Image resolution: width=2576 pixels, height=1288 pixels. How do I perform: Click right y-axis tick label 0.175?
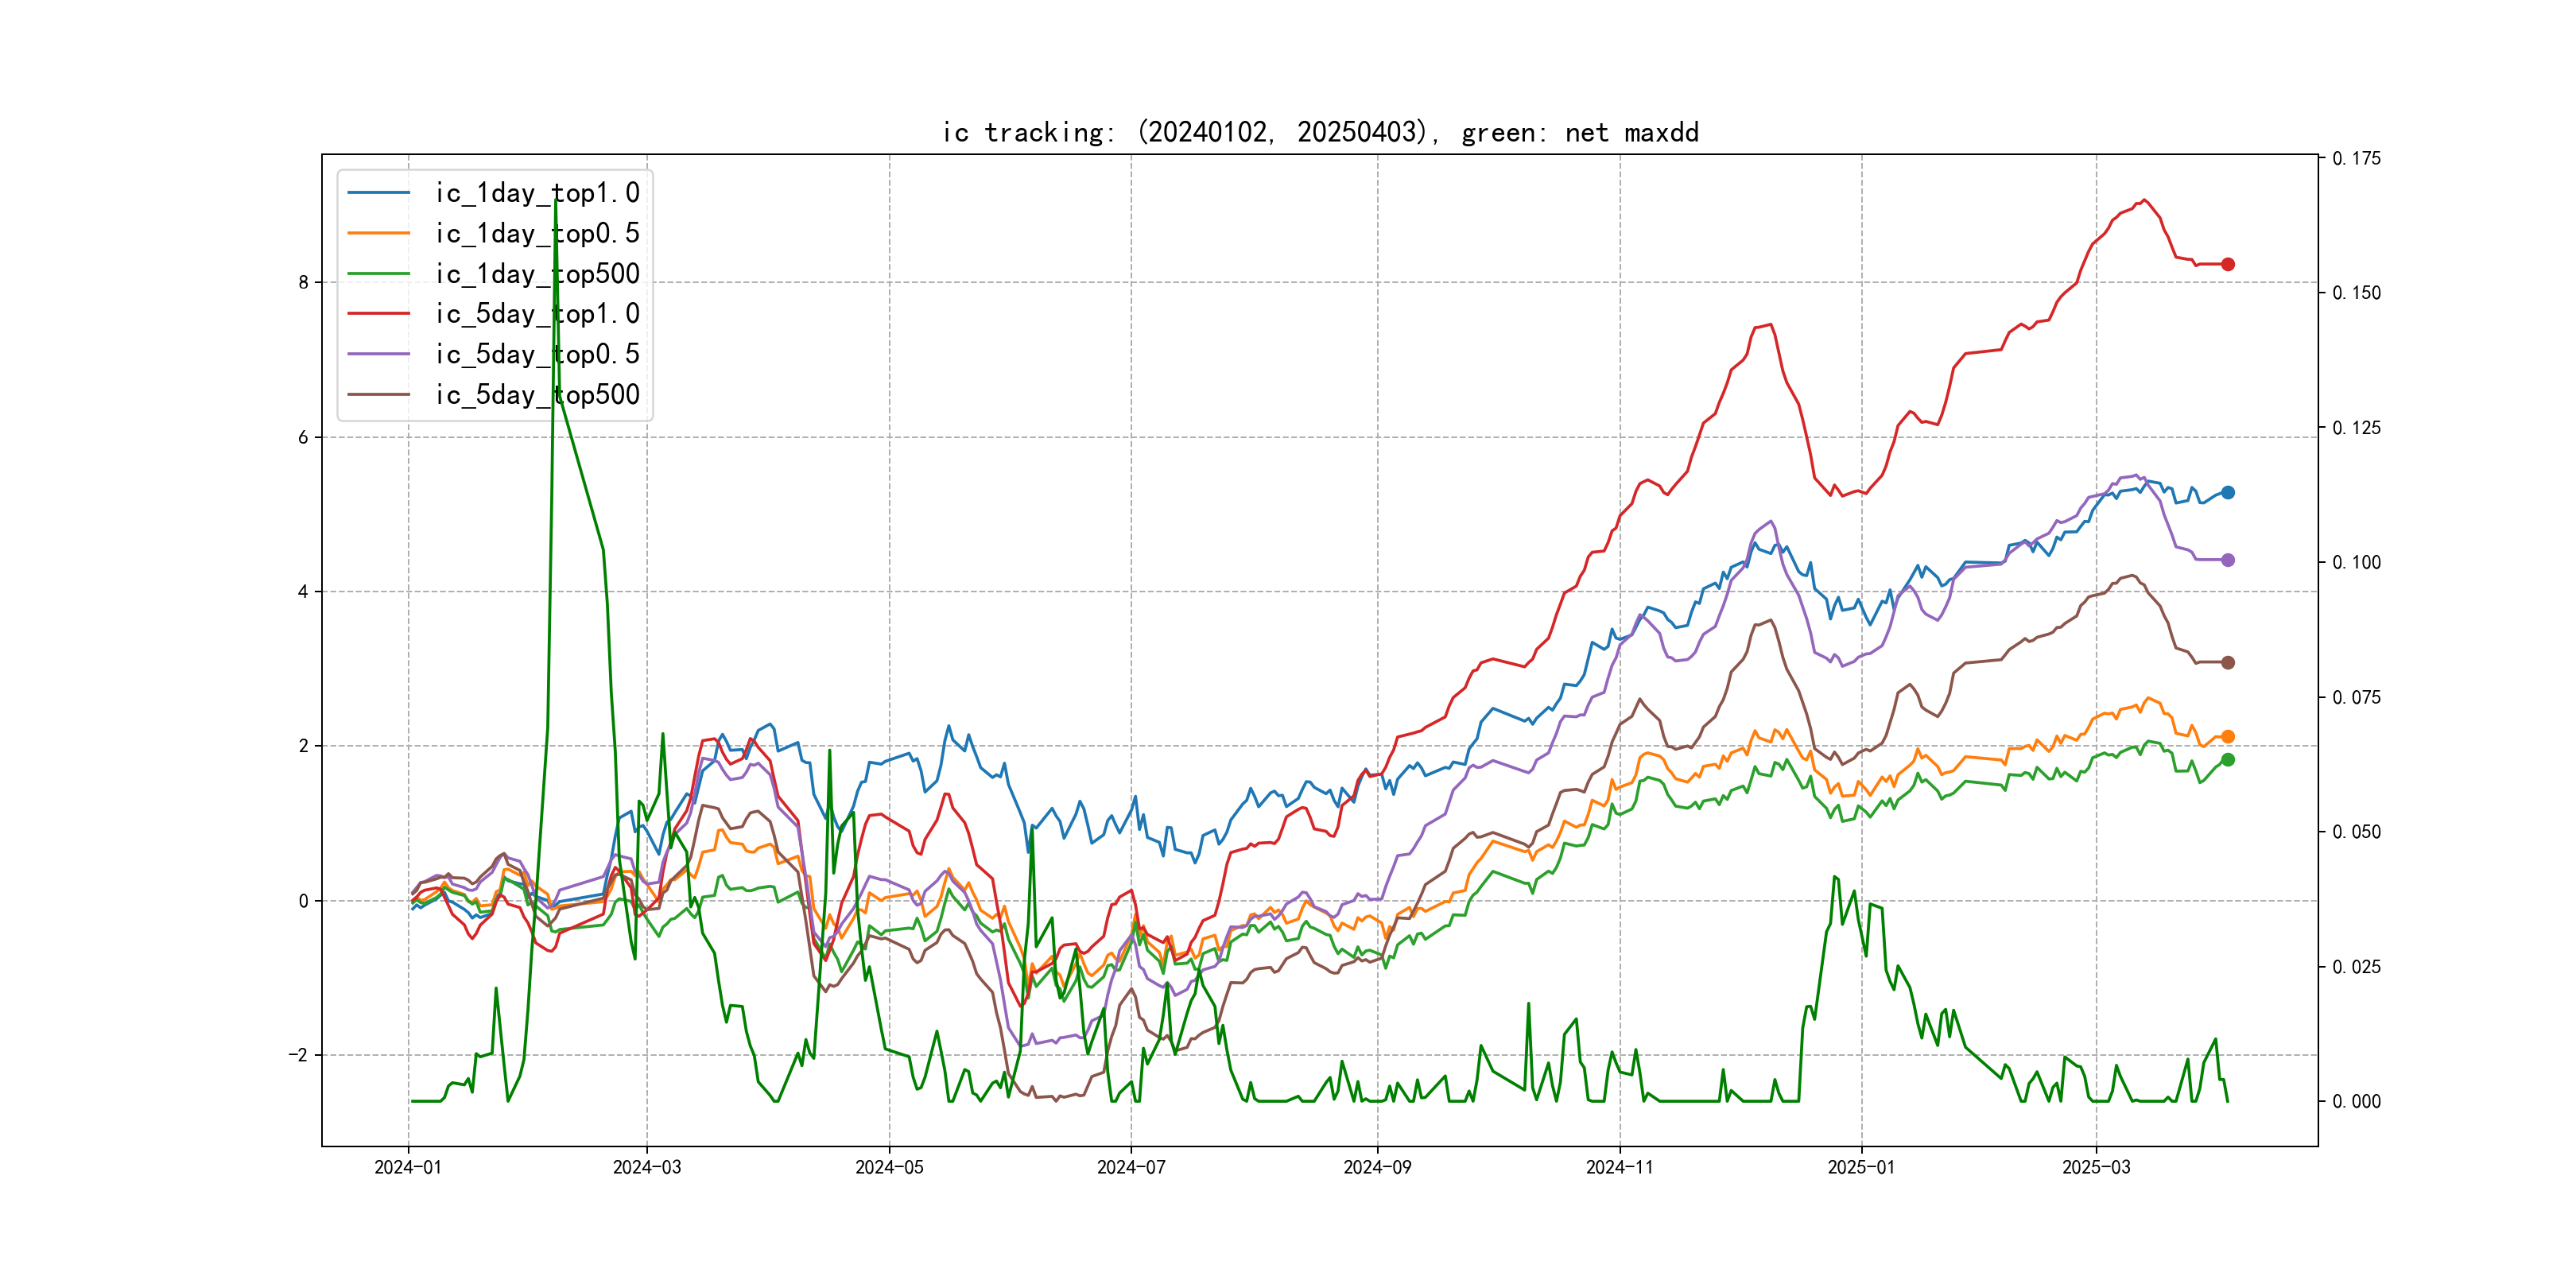(2356, 158)
